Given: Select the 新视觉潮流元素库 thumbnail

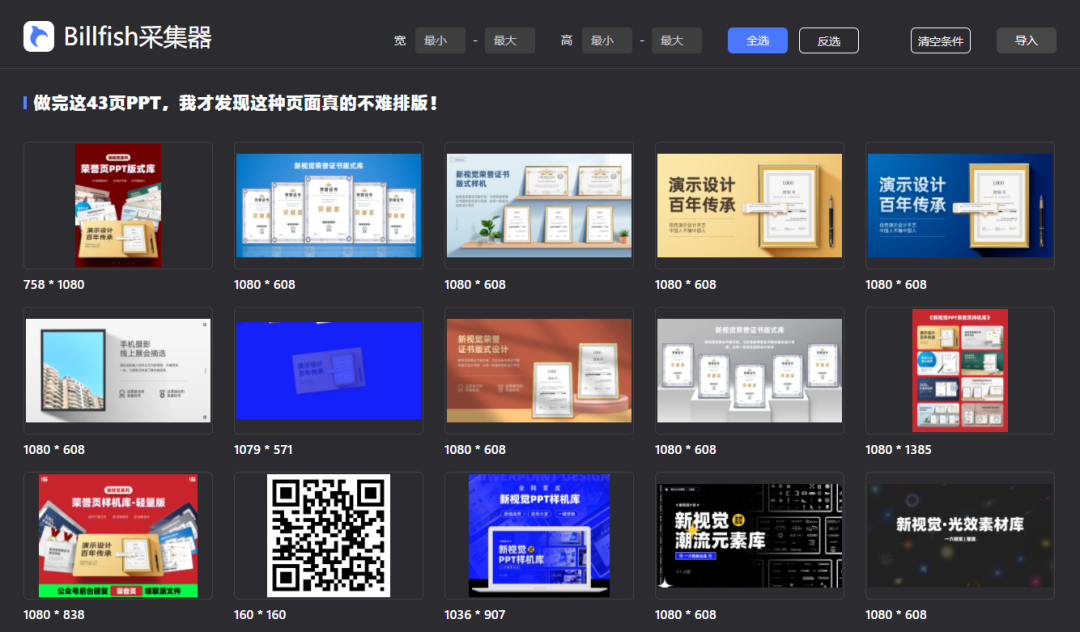Looking at the screenshot, I should pyautogui.click(x=749, y=536).
